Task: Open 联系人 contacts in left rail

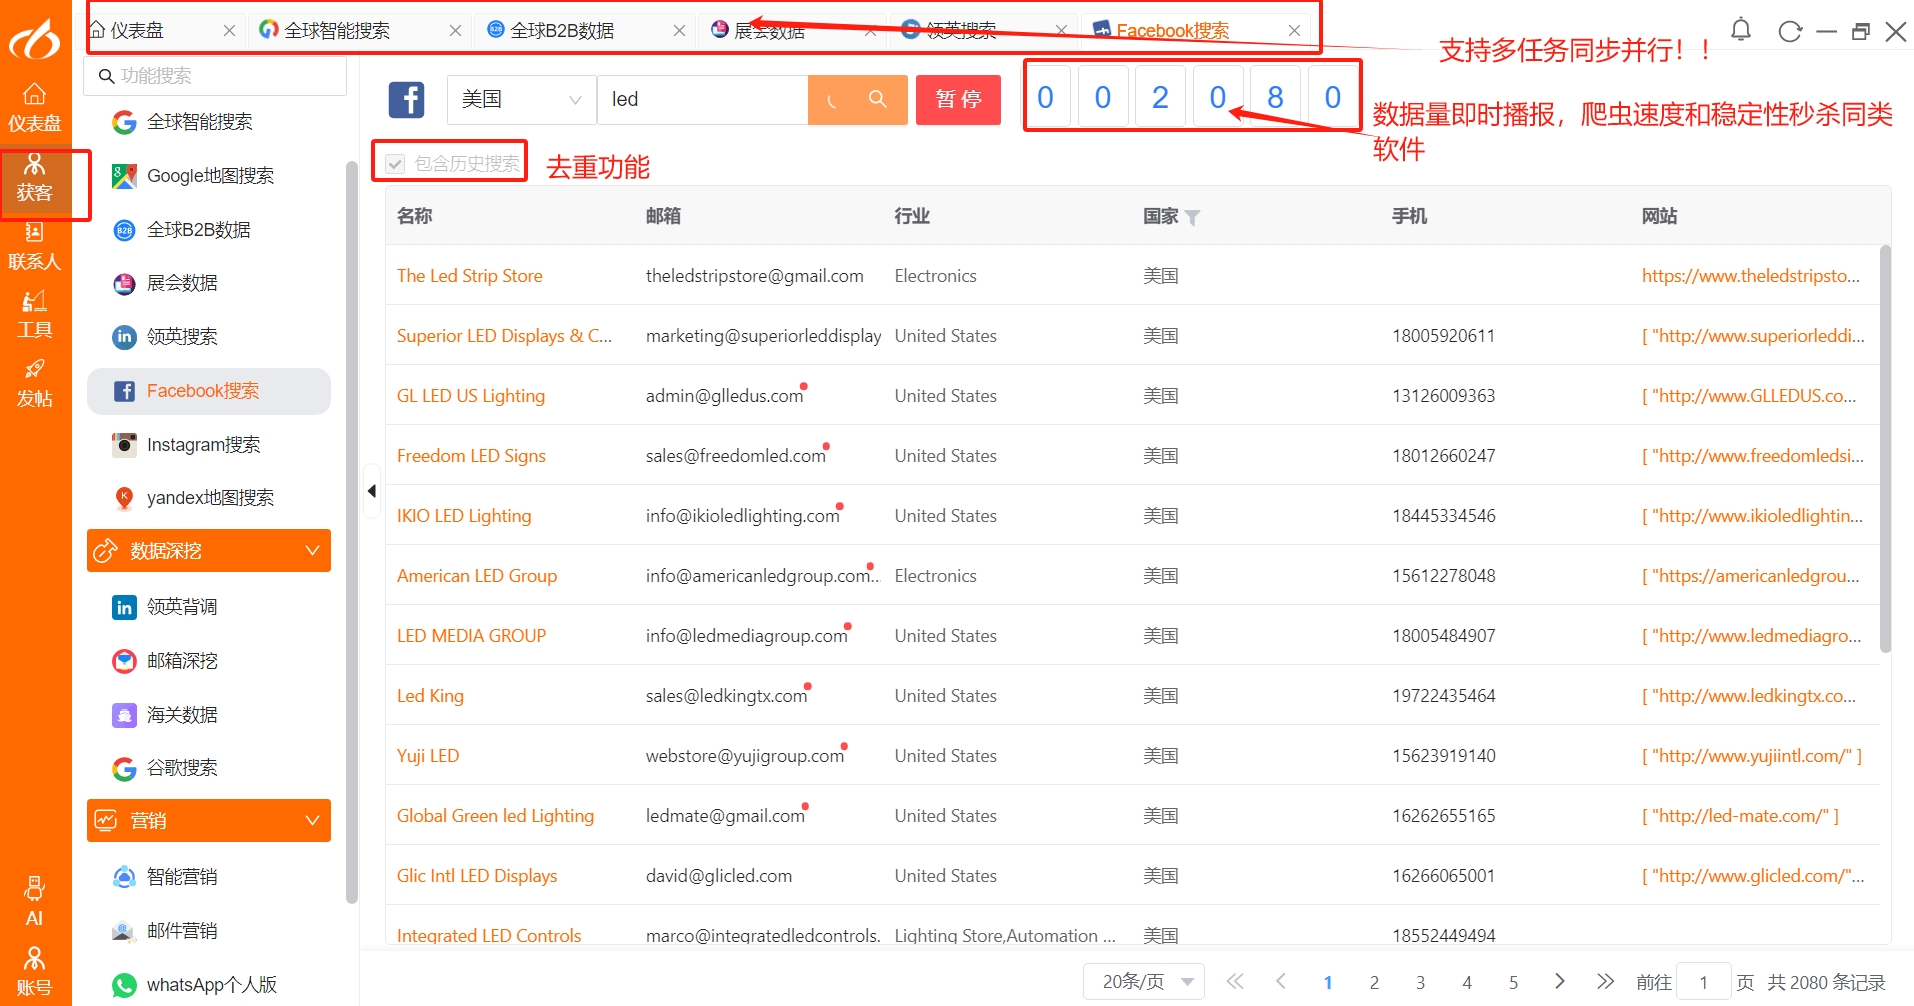Action: [35, 247]
